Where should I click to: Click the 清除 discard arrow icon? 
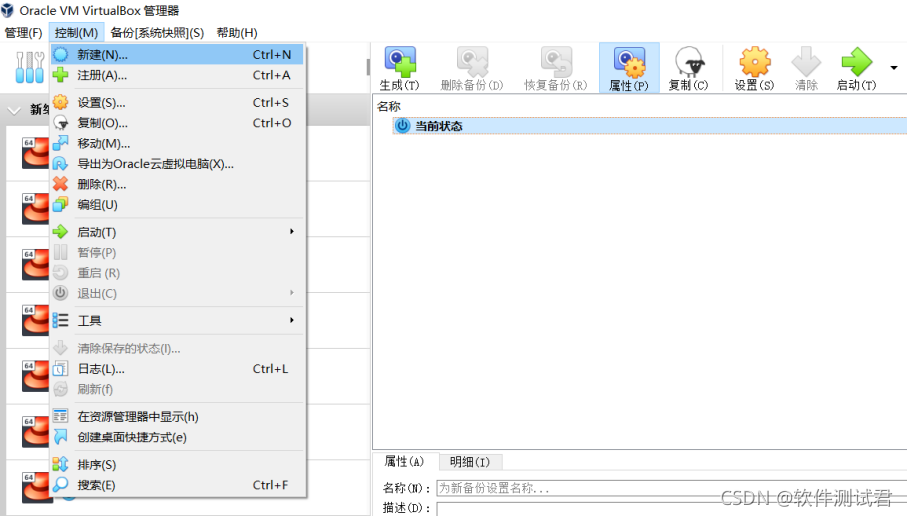tap(806, 61)
